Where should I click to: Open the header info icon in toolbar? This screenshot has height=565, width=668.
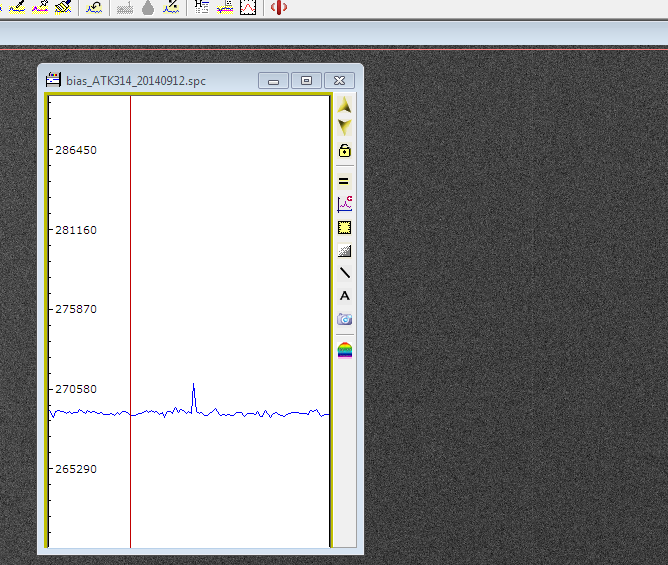pyautogui.click(x=202, y=7)
